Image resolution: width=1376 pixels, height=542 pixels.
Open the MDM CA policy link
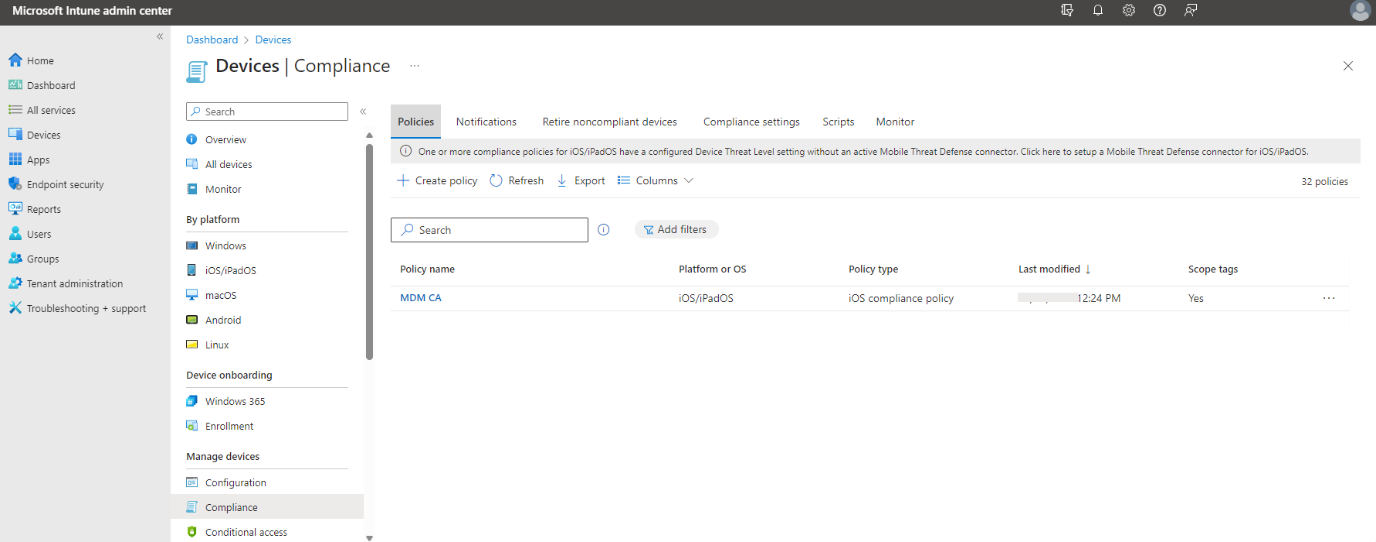coord(420,298)
